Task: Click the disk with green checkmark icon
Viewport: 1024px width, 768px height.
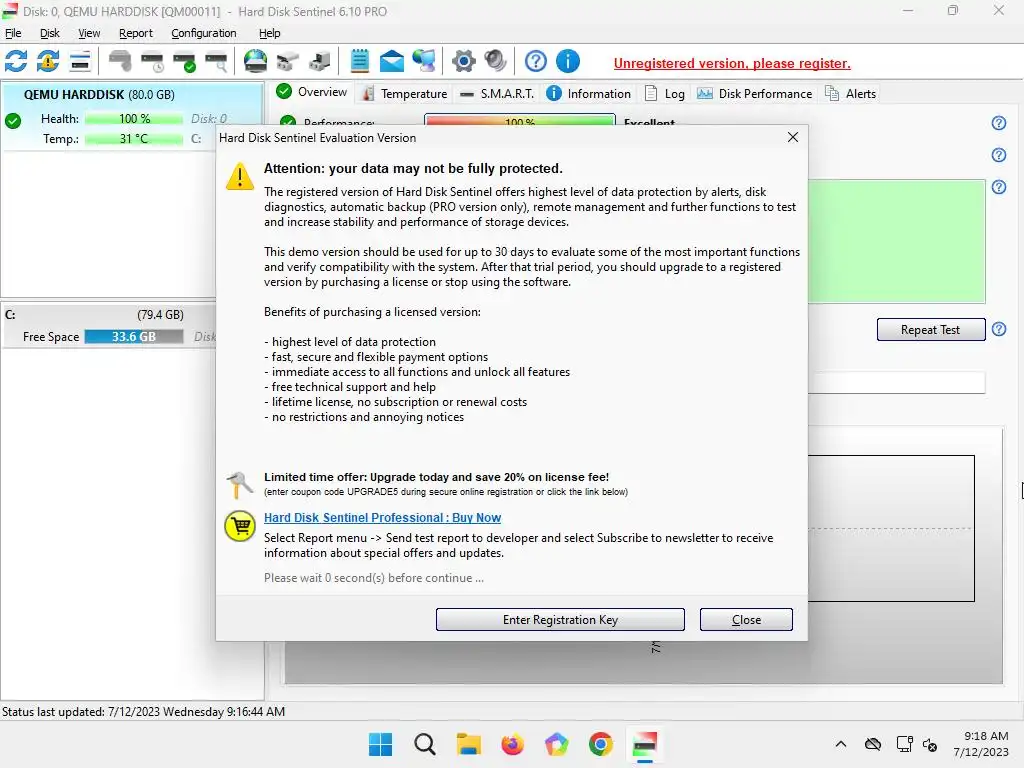Action: [x=184, y=61]
